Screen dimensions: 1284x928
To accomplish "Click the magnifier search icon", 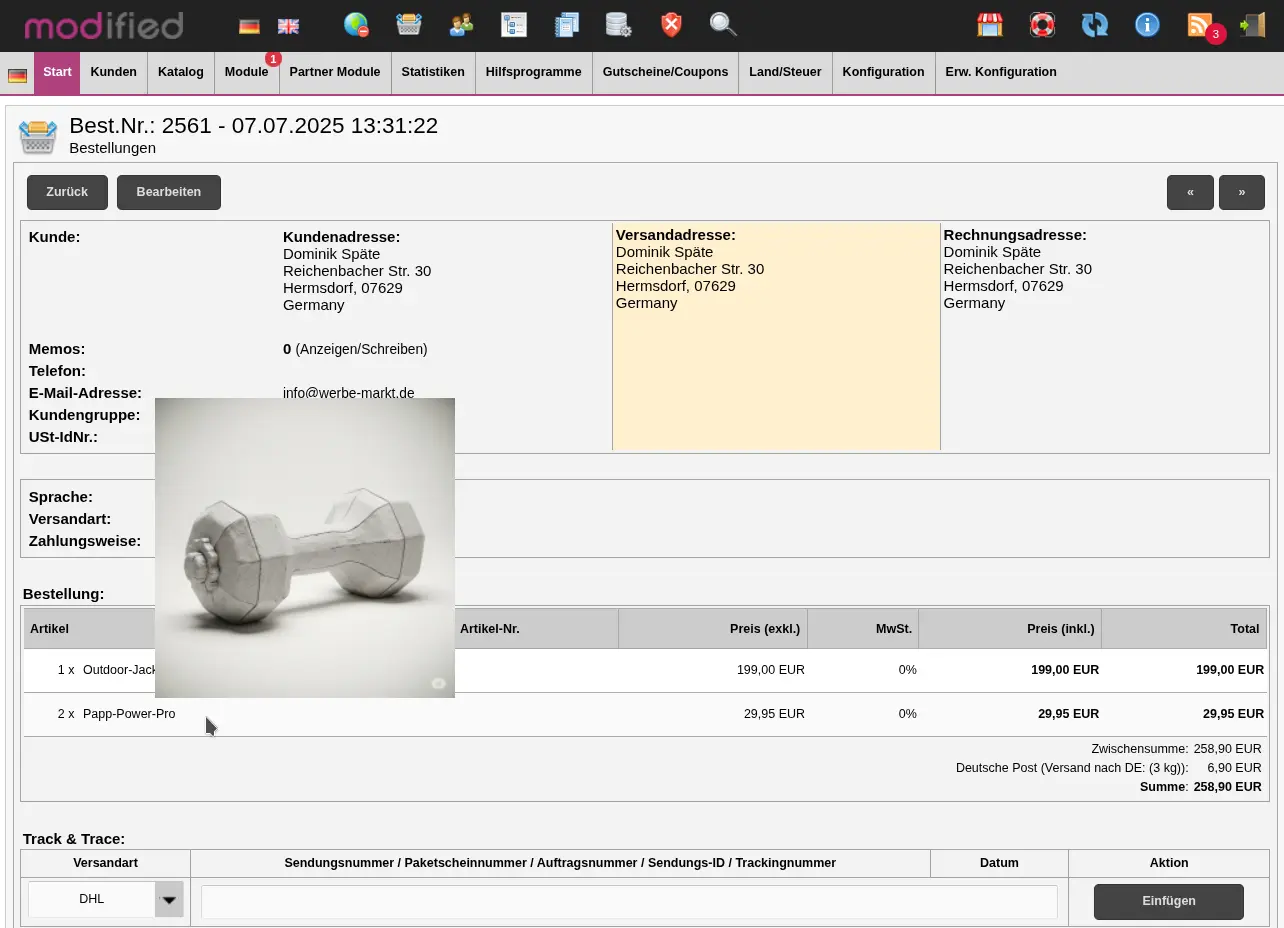I will pos(723,25).
